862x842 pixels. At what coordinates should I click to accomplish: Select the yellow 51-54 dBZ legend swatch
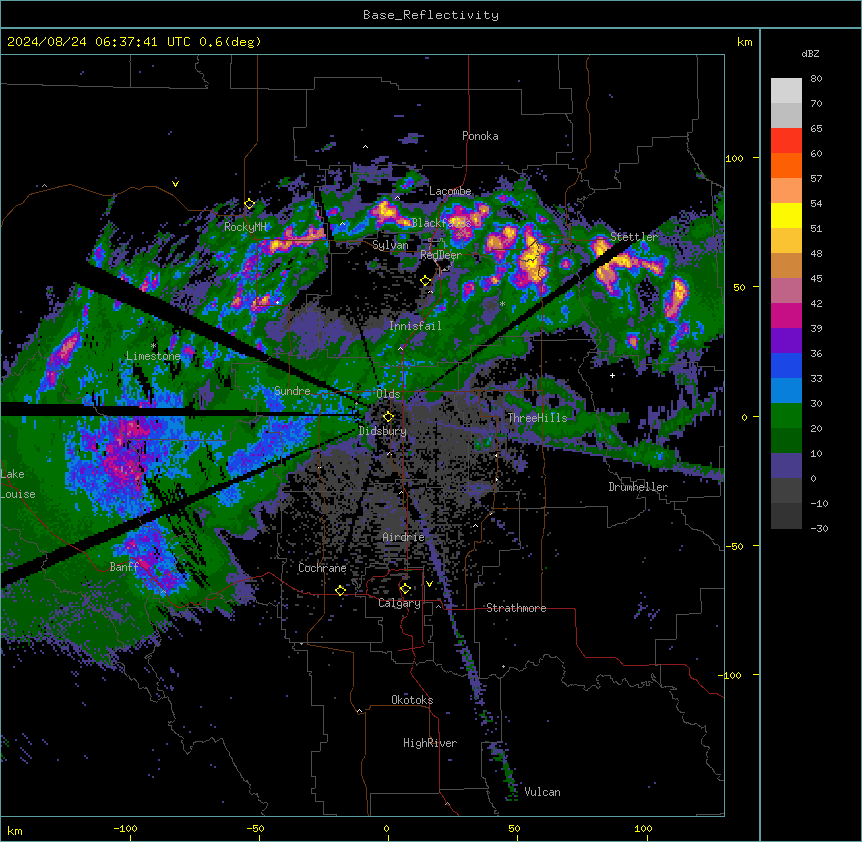click(x=786, y=215)
